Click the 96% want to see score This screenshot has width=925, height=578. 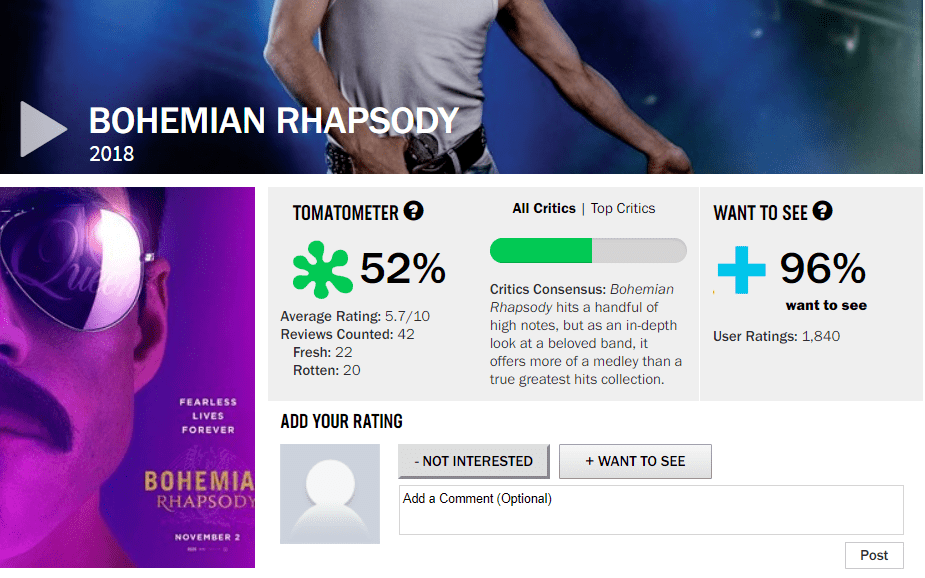click(x=823, y=268)
